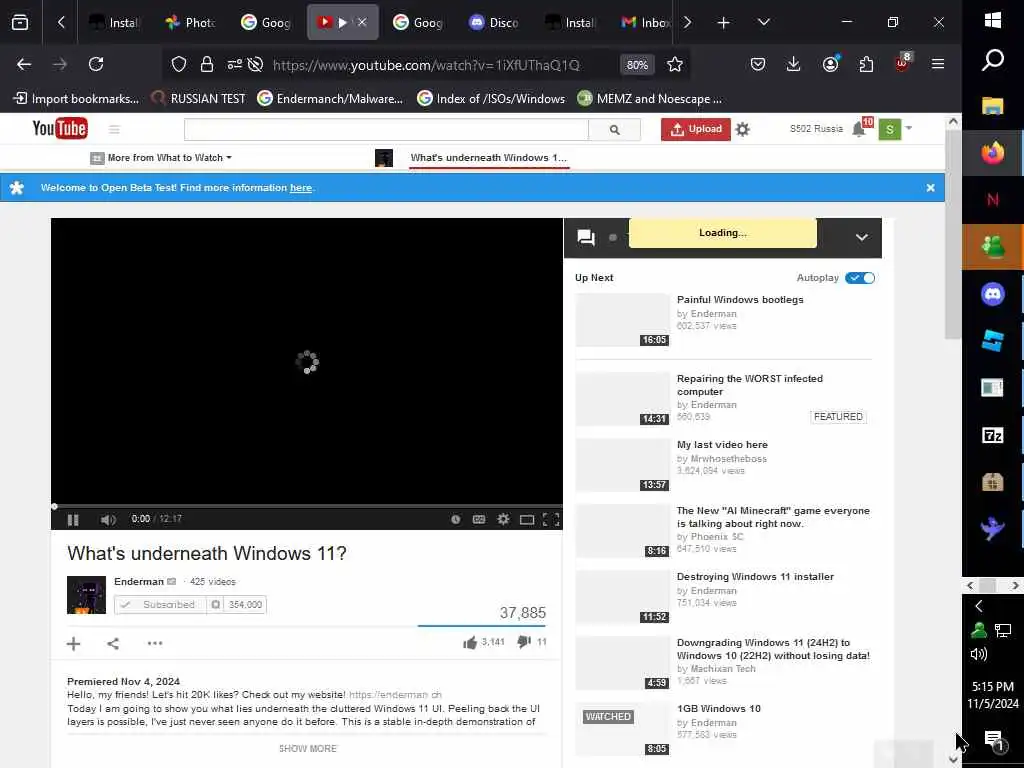Open the Enderman channel name link
The image size is (1024, 768).
pos(138,581)
